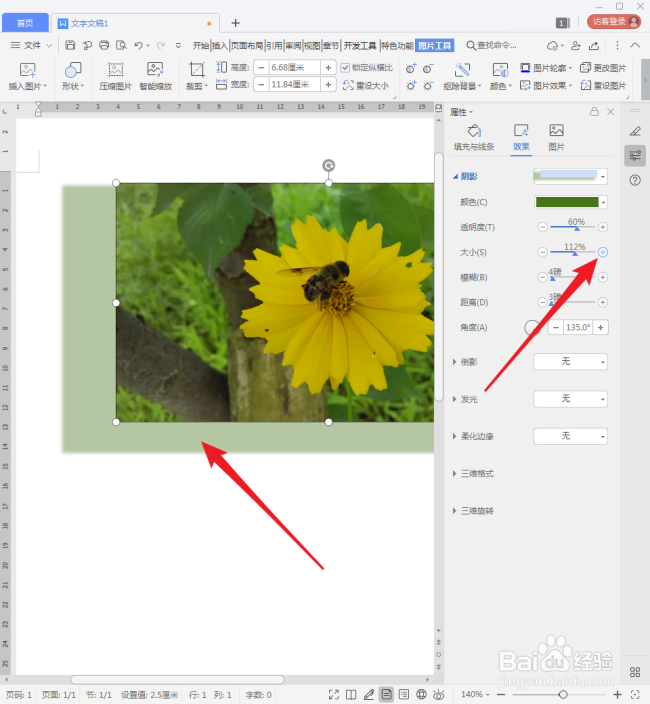Image resolution: width=650 pixels, height=704 pixels.
Task: Open a new tab with plus button
Action: click(236, 23)
